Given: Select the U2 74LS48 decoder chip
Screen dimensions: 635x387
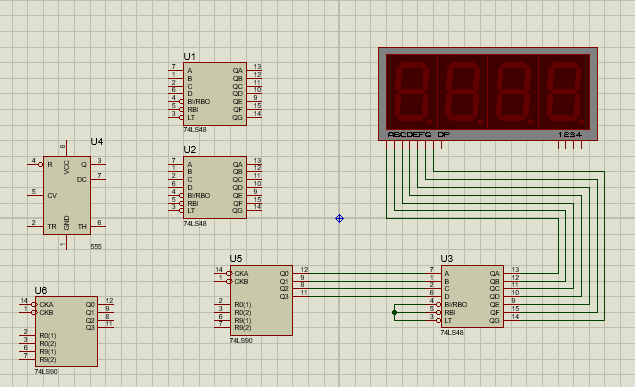Looking at the screenshot, I should 215,188.
